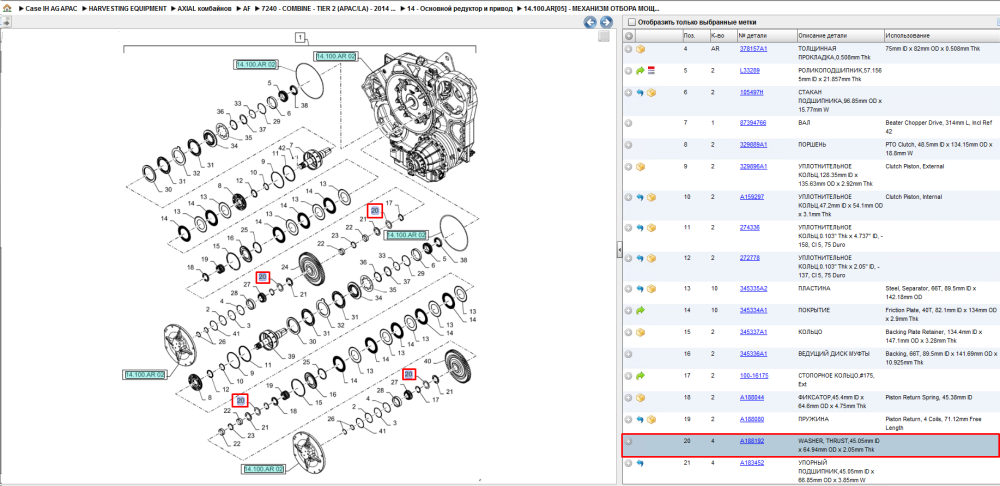Click box icon in row 345337A1
The width and height of the screenshot is (1000, 486).
pyautogui.click(x=641, y=332)
